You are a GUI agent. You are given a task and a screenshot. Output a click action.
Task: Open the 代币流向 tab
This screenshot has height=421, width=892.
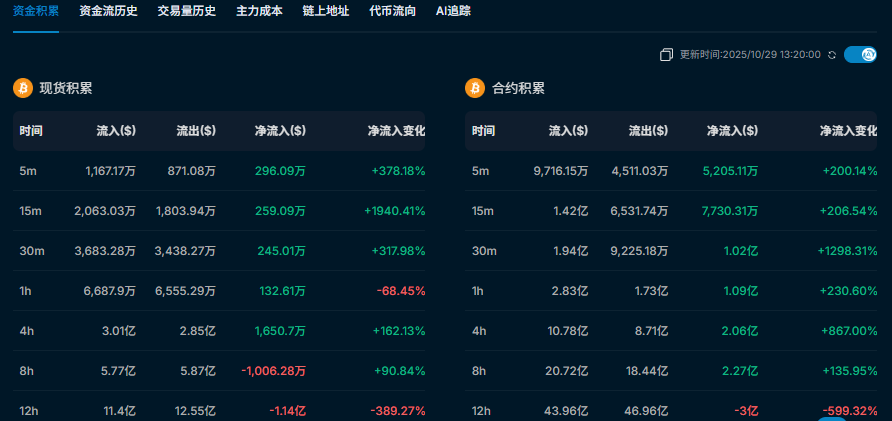click(x=392, y=12)
